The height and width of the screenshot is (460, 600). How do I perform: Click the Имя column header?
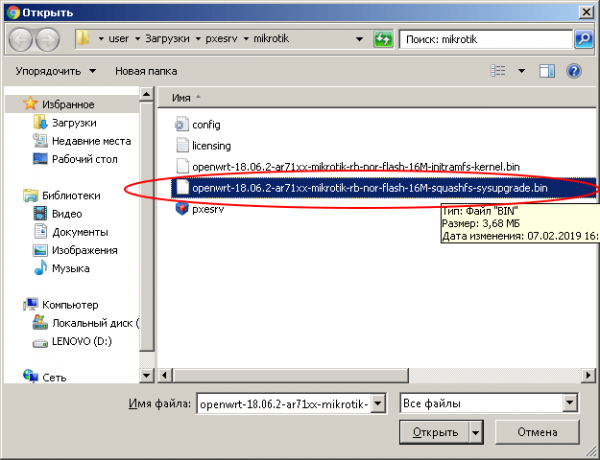tap(181, 98)
